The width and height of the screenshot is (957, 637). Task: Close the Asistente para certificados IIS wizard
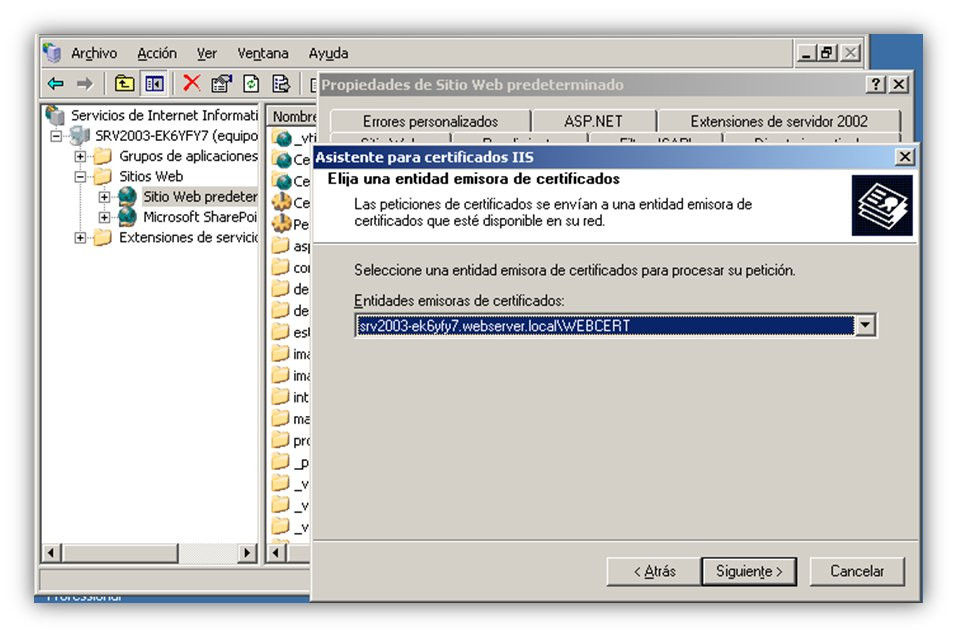(x=905, y=157)
